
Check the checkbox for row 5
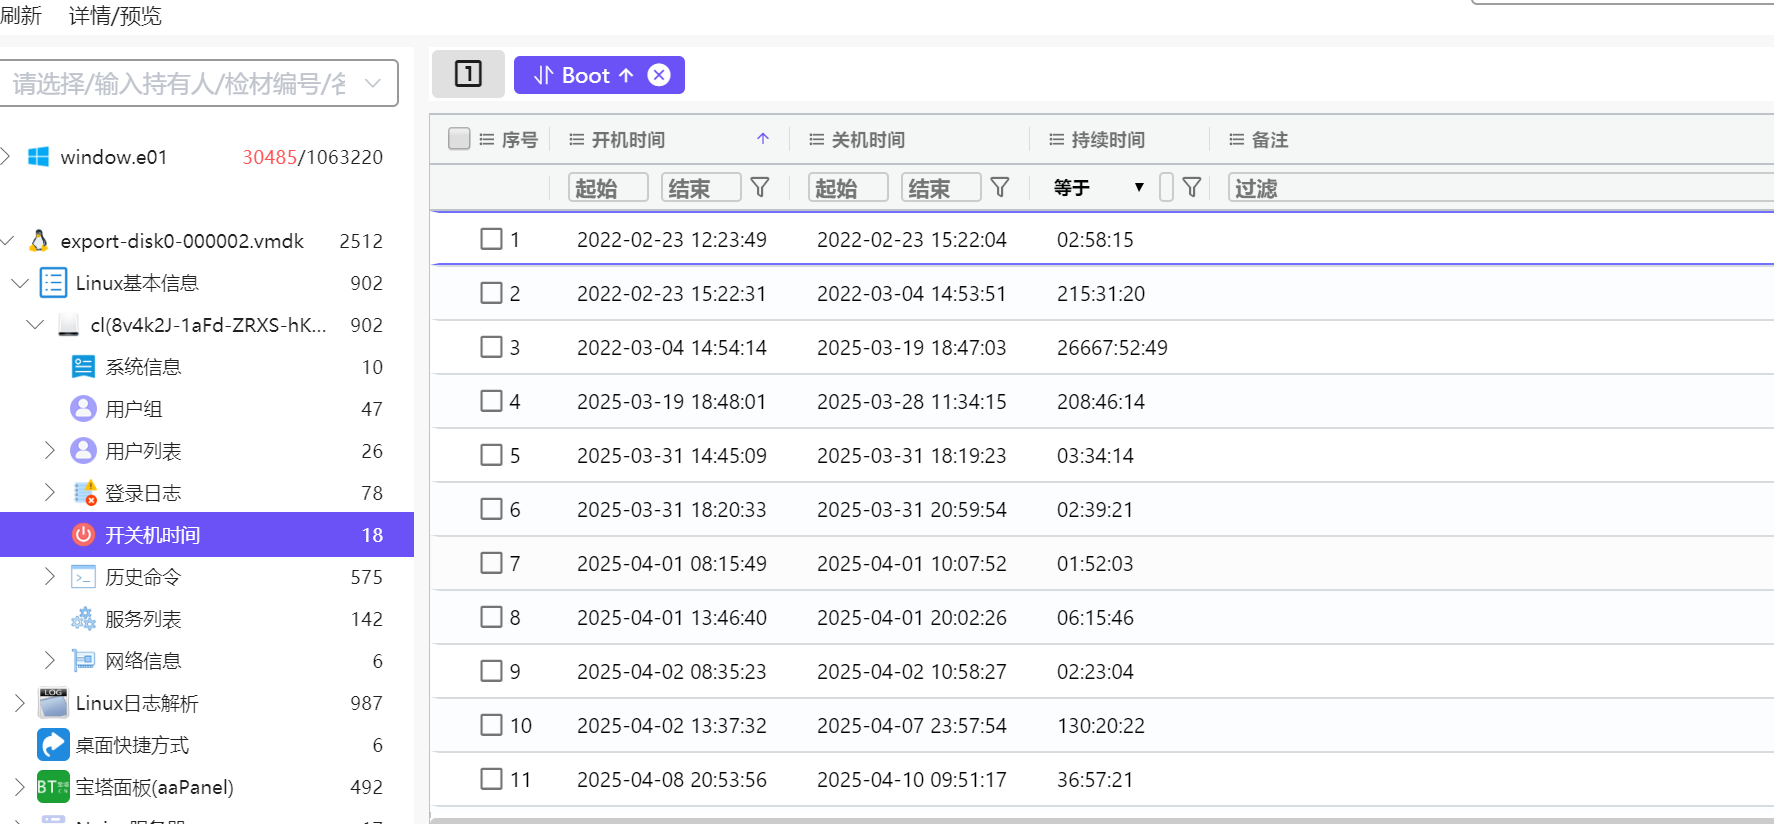pos(491,455)
